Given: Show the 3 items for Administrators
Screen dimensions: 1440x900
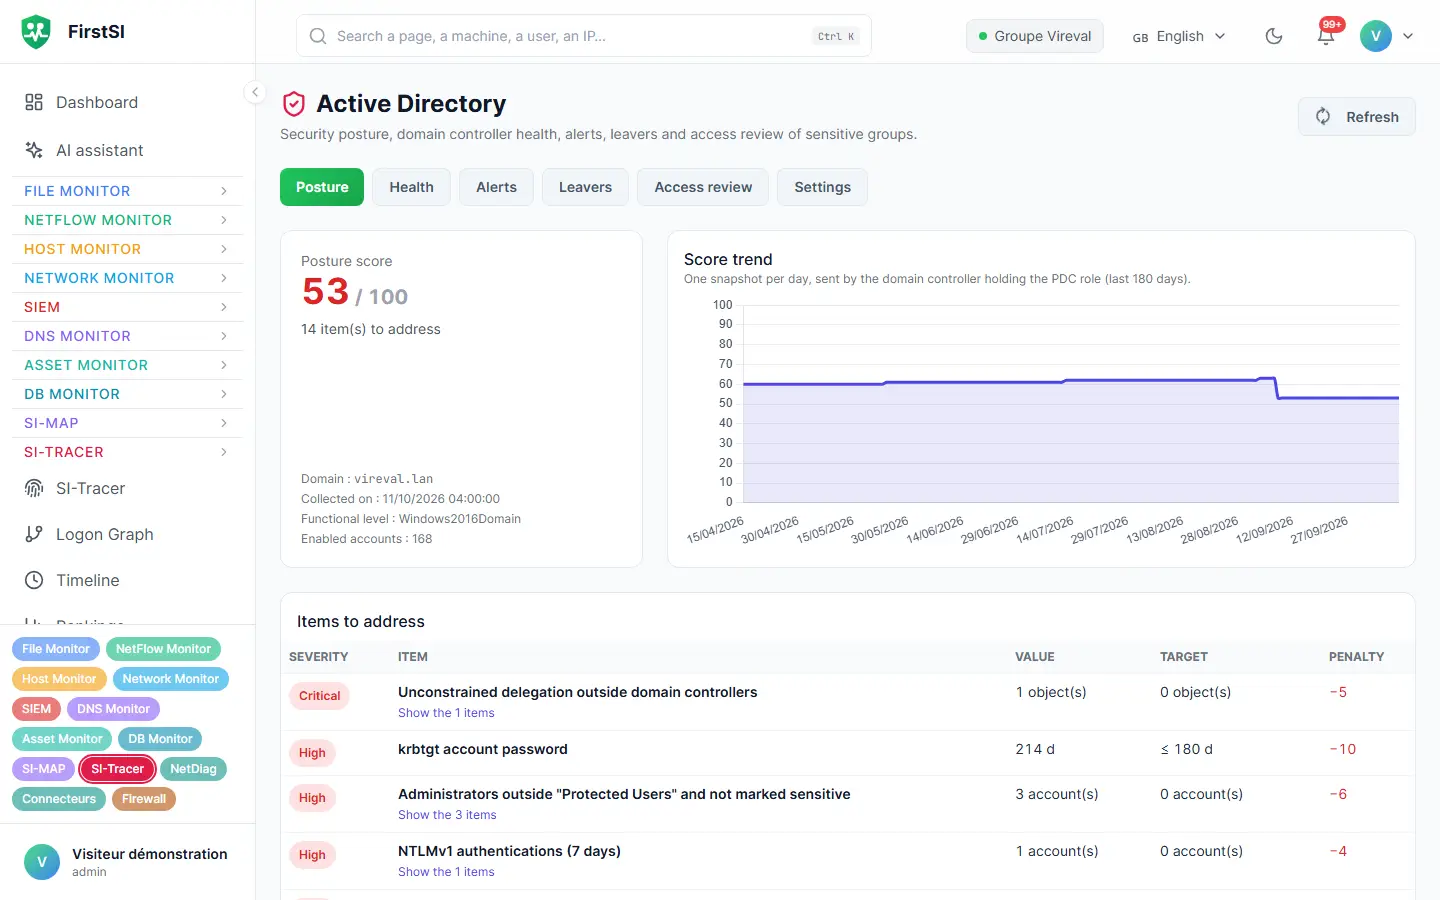Looking at the screenshot, I should point(447,815).
